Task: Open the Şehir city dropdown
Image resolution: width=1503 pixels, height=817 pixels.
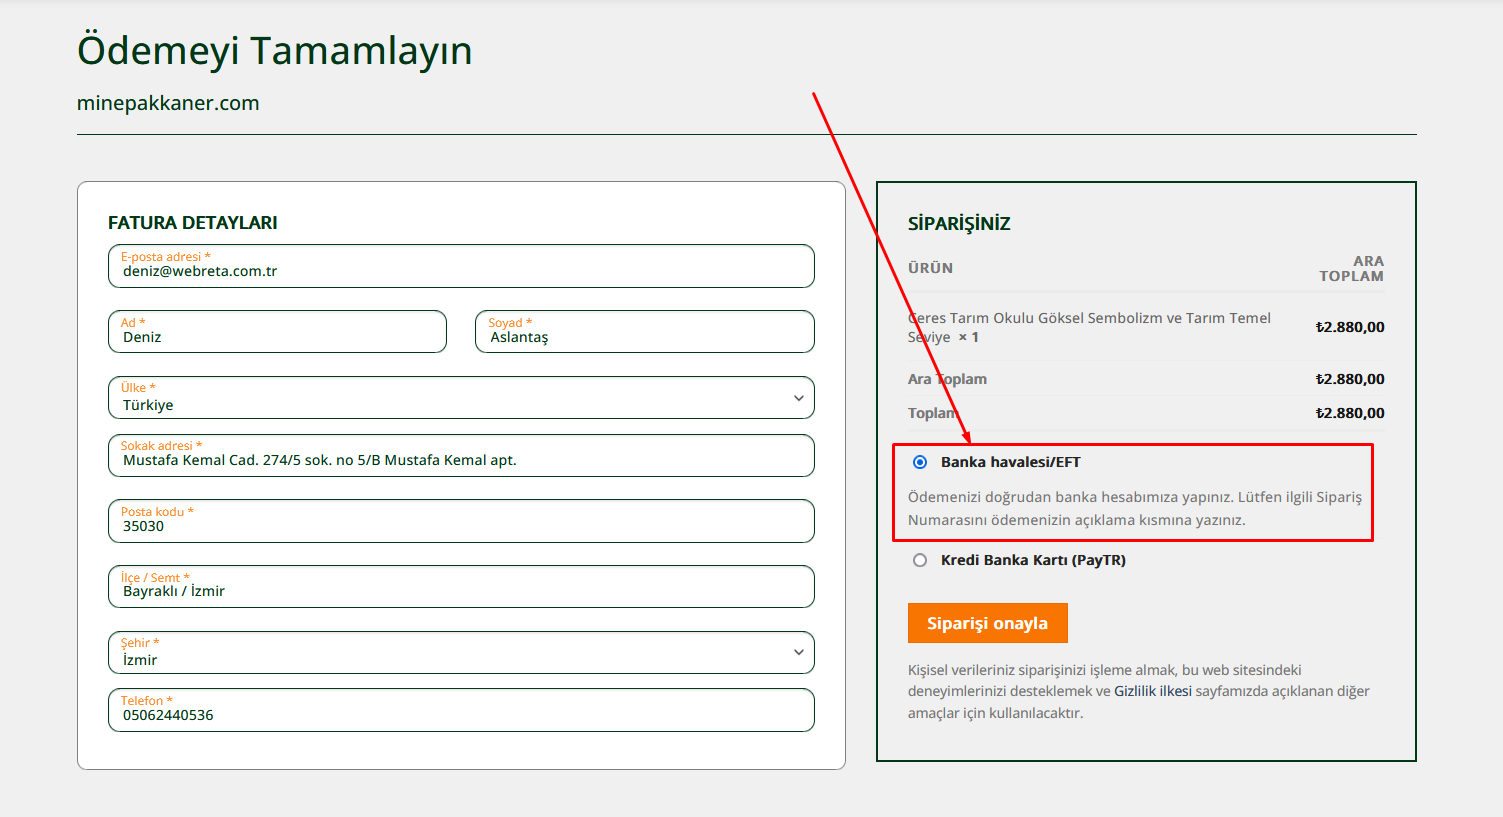Action: [461, 652]
